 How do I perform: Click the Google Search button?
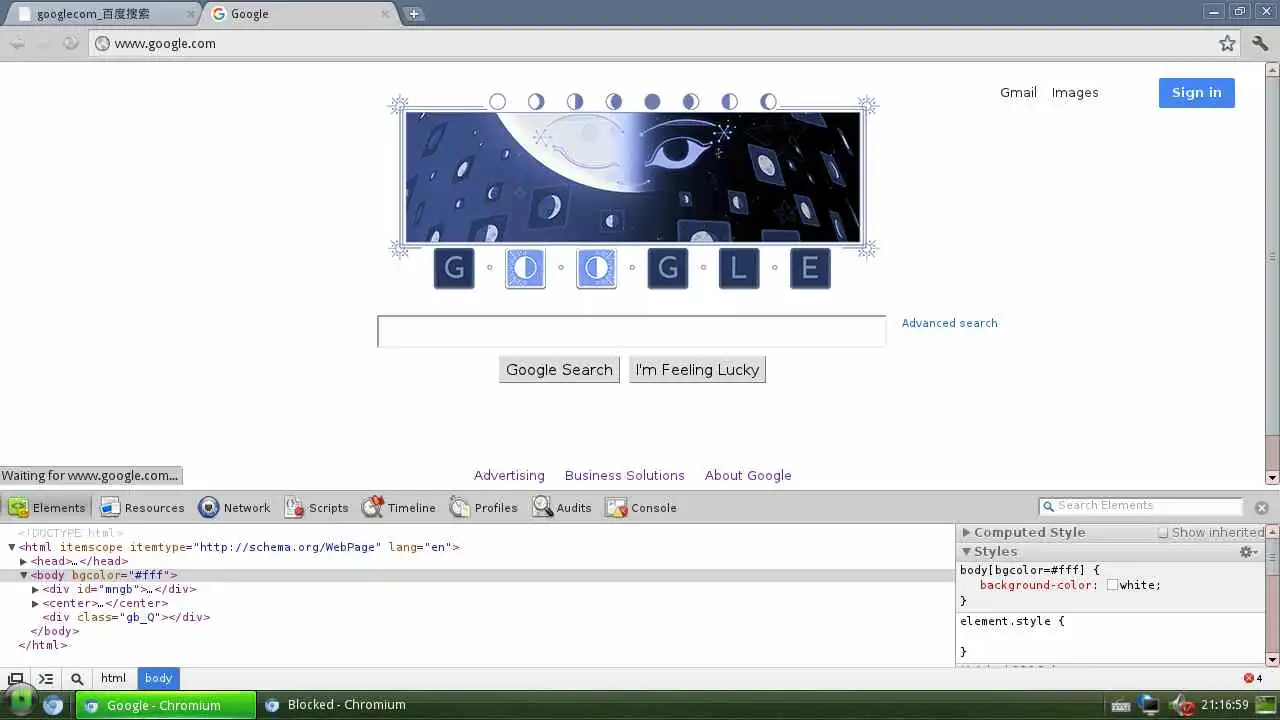coord(559,370)
